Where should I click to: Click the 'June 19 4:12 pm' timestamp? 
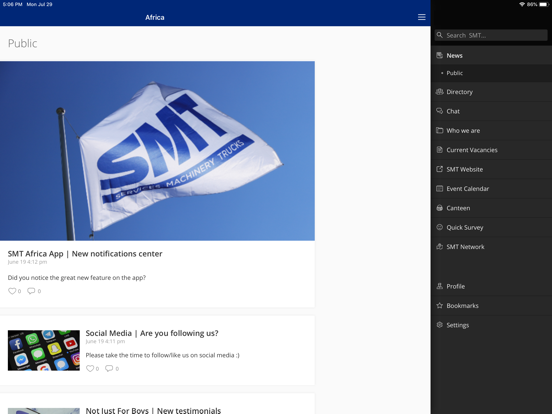[27, 262]
